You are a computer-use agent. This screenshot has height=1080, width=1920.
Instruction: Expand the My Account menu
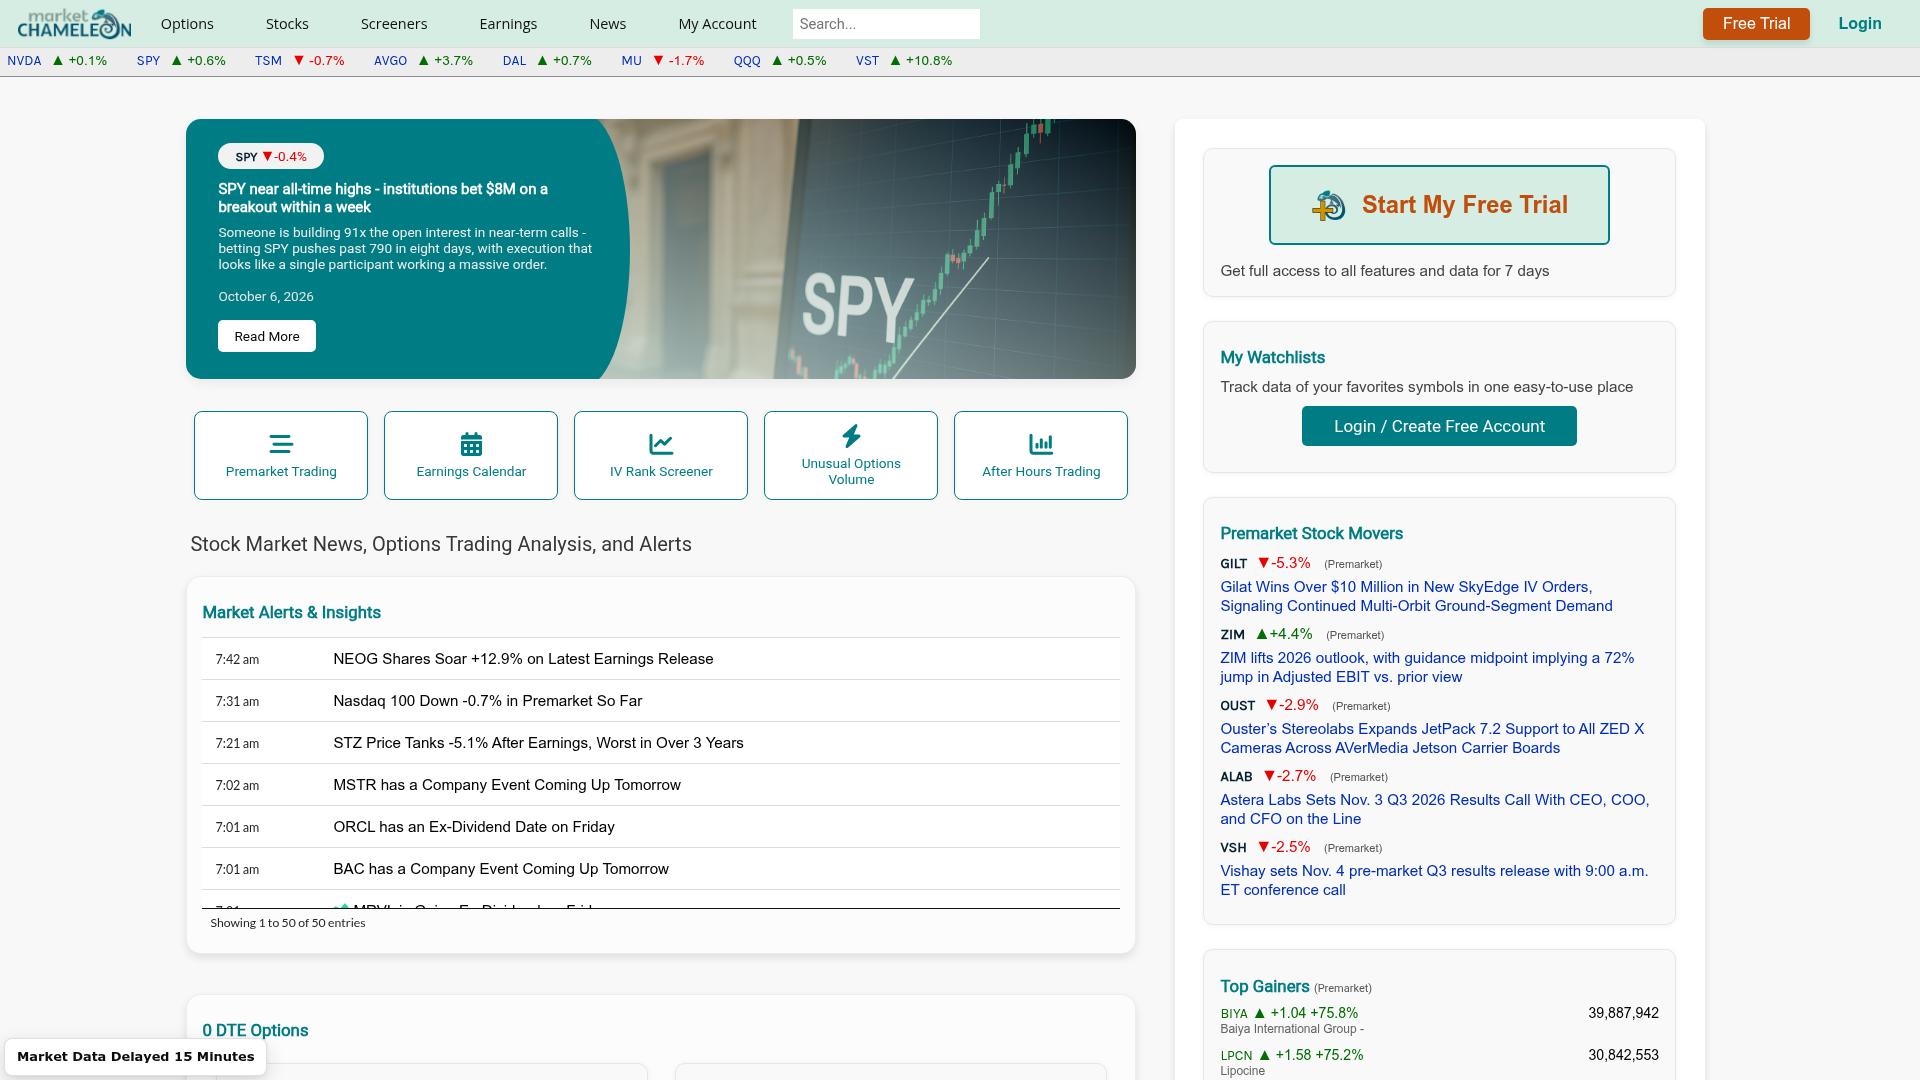tap(717, 24)
